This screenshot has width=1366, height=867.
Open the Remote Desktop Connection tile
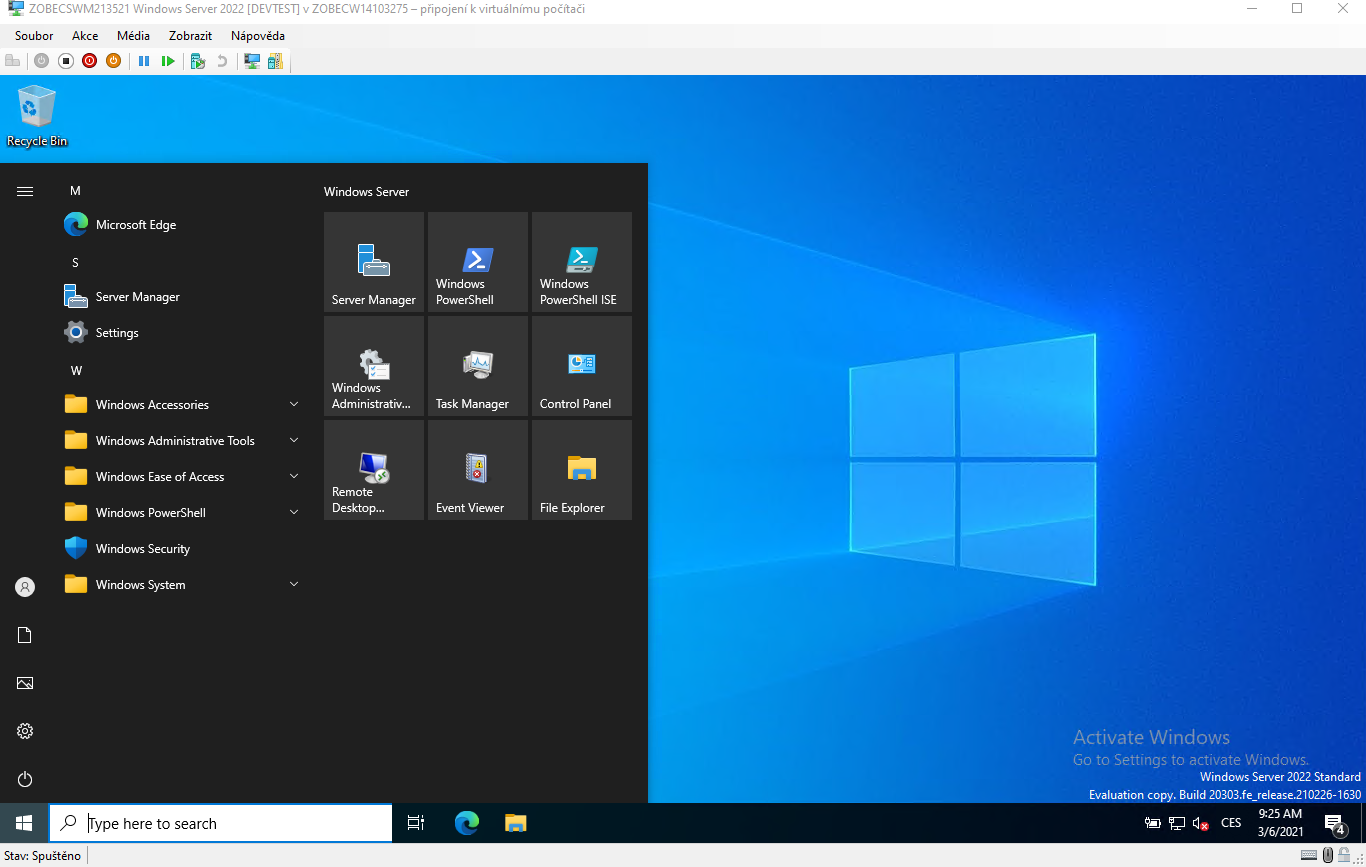pyautogui.click(x=374, y=470)
